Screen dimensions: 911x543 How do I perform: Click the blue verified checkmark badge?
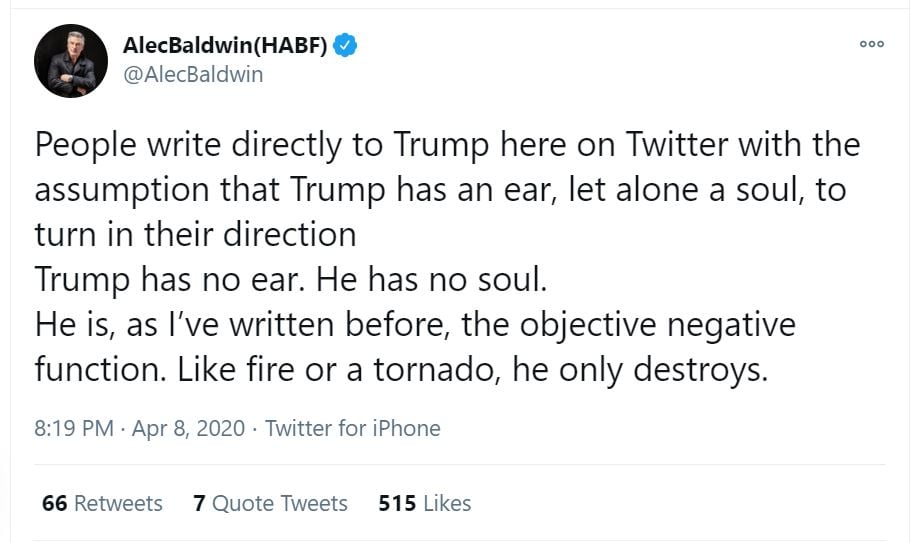tap(347, 45)
